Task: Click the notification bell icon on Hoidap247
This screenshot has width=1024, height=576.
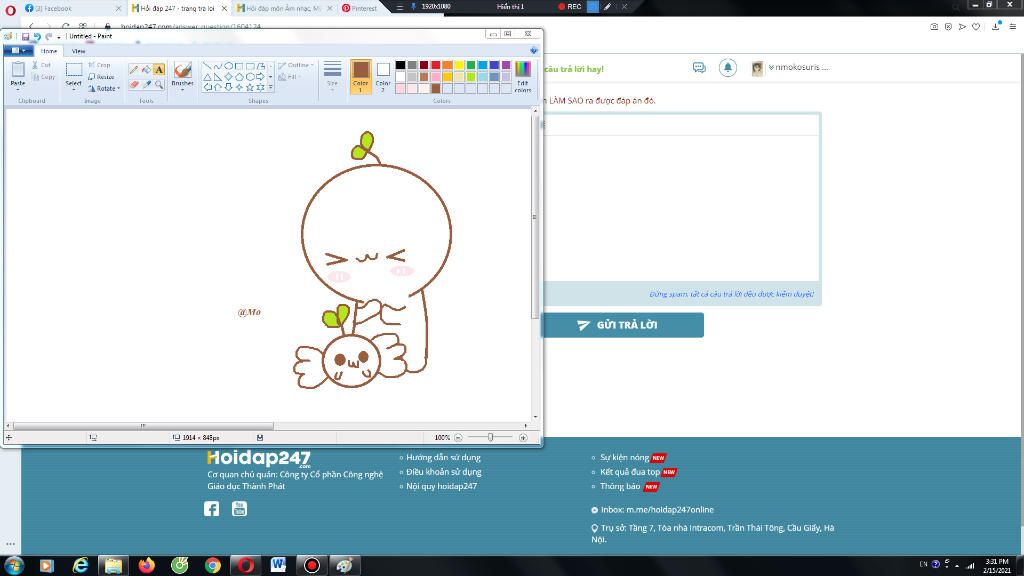Action: point(728,67)
